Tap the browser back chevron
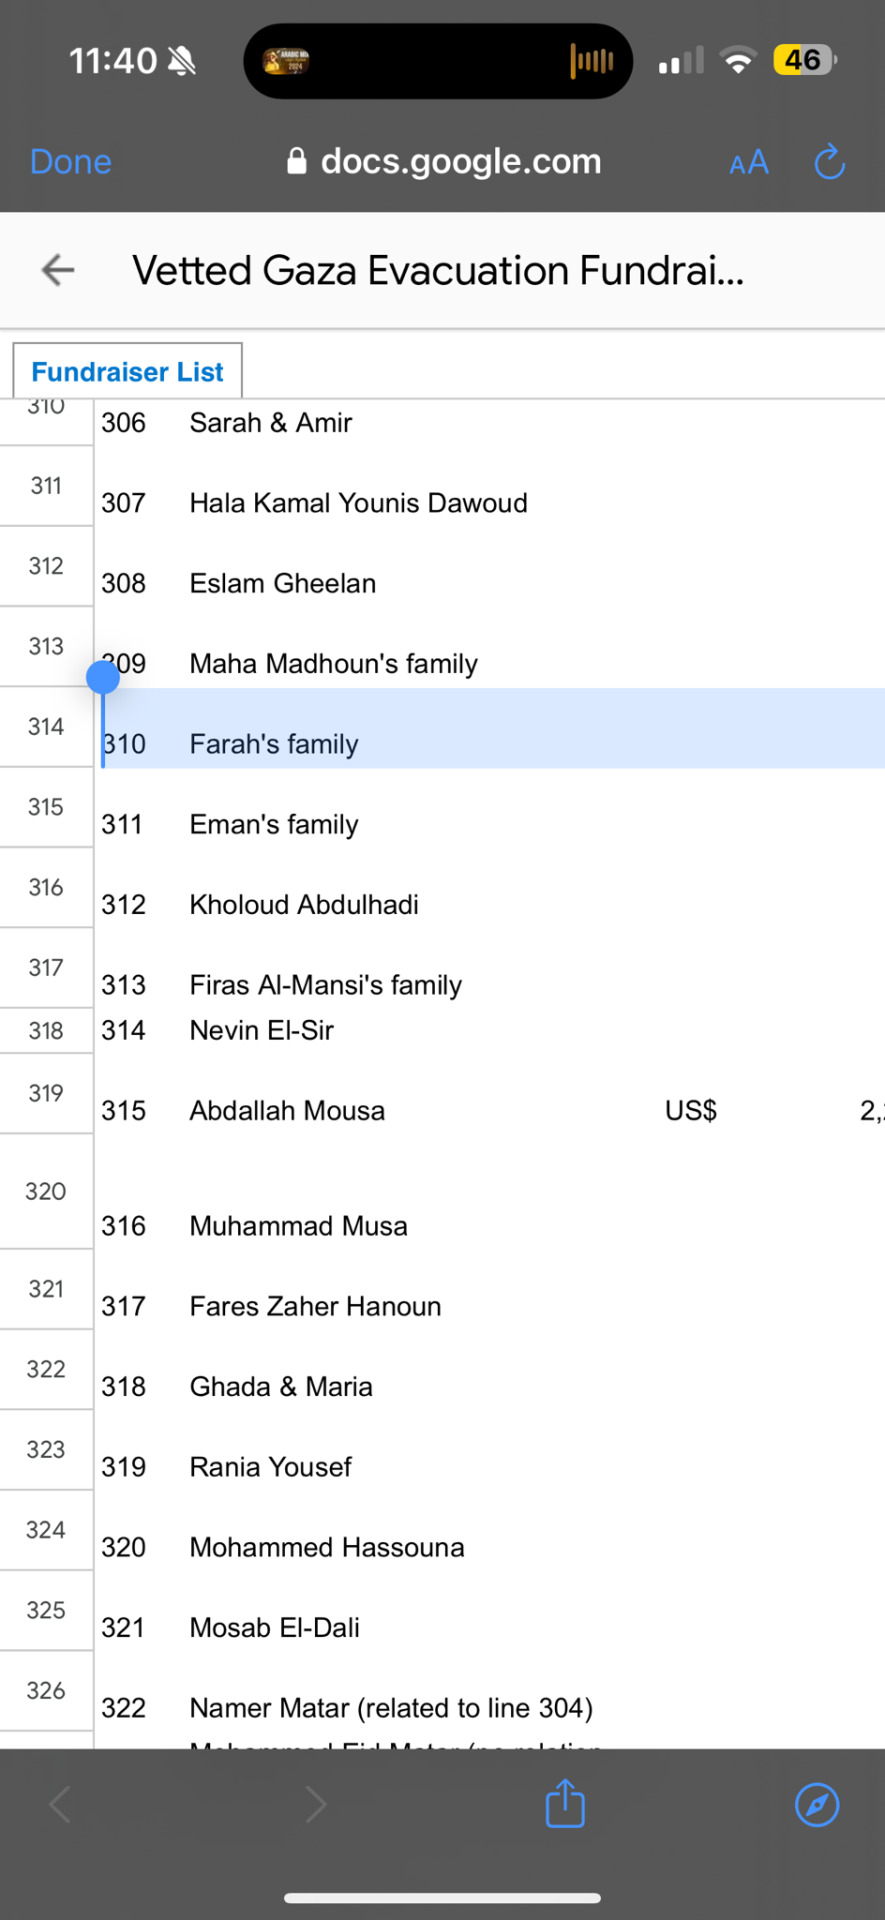This screenshot has width=885, height=1920. (60, 1805)
